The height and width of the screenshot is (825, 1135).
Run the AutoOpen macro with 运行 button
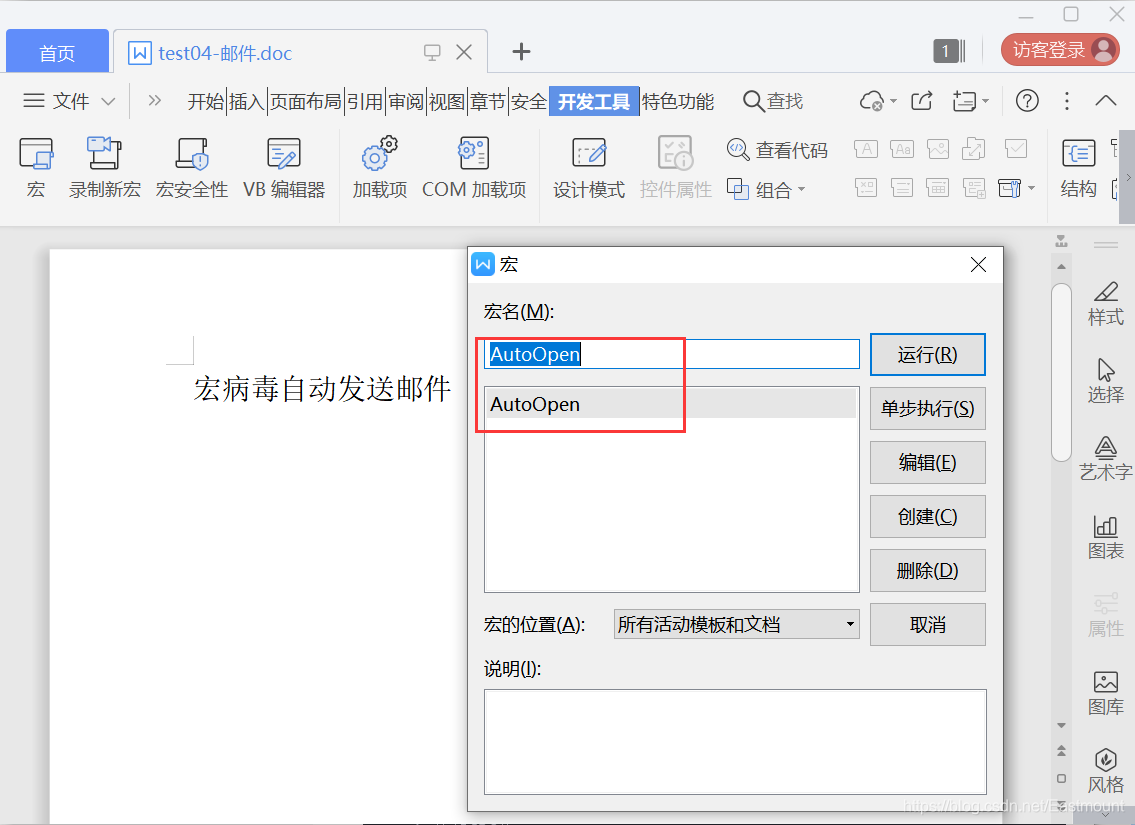[927, 354]
